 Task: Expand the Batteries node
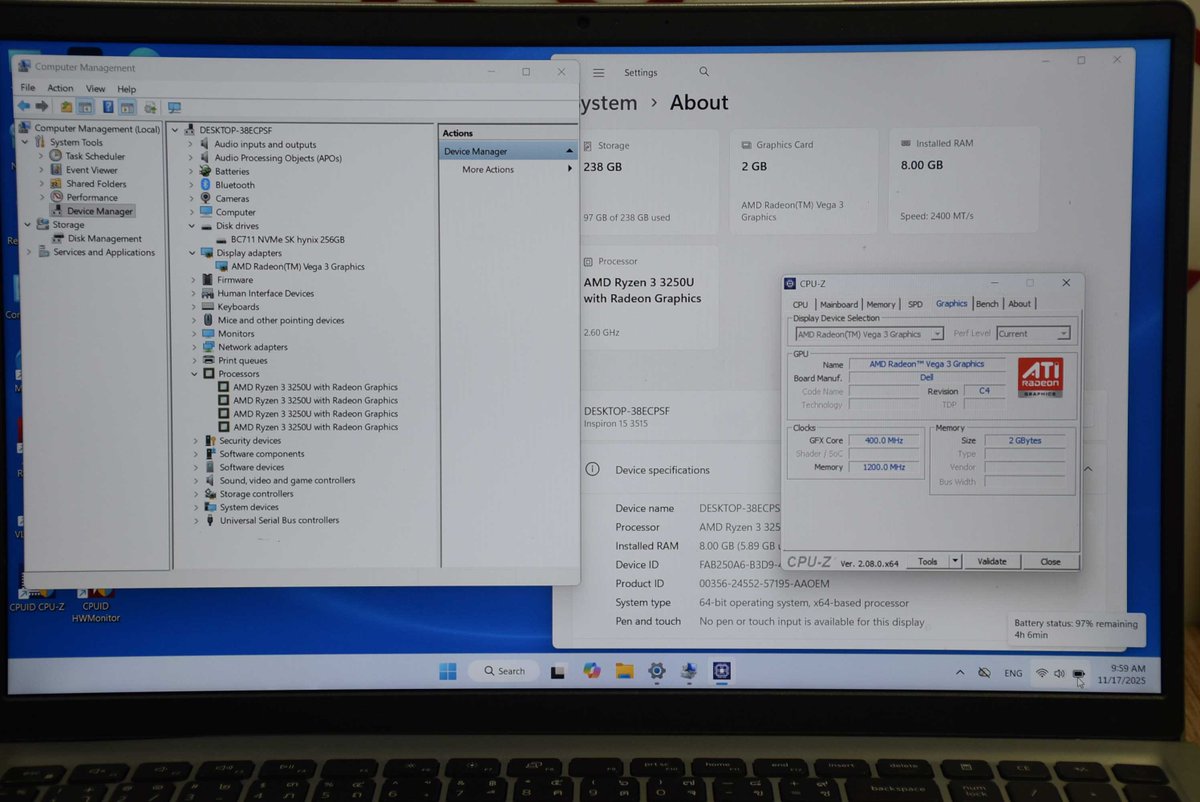tap(191, 172)
